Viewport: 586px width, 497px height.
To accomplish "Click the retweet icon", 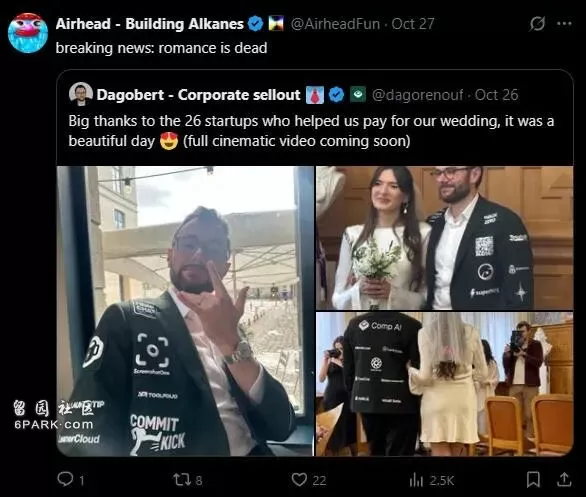I will (x=182, y=479).
